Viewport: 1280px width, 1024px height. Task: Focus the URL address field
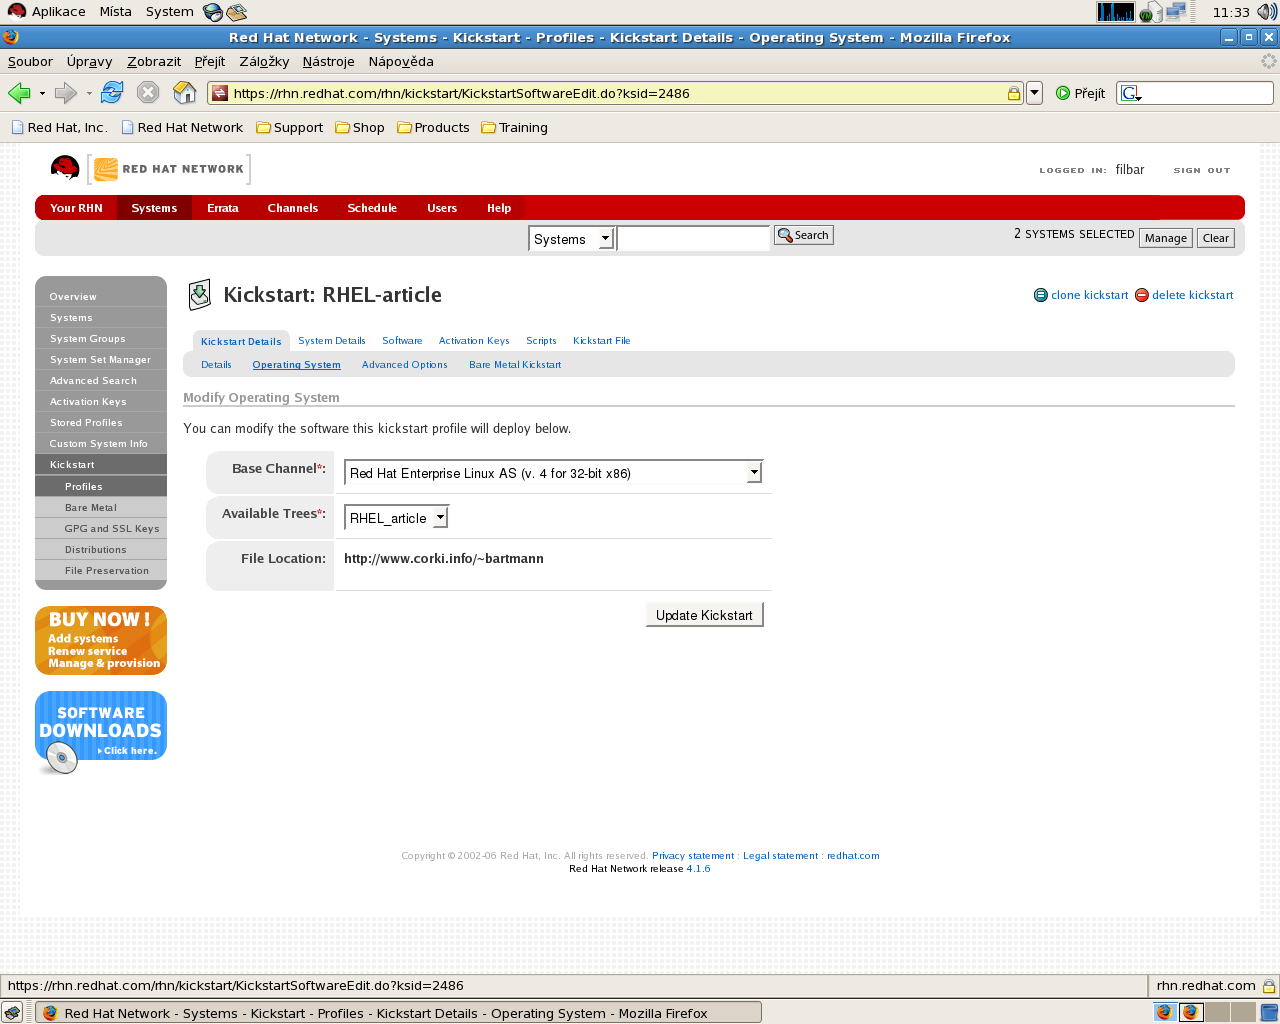pos(617,93)
